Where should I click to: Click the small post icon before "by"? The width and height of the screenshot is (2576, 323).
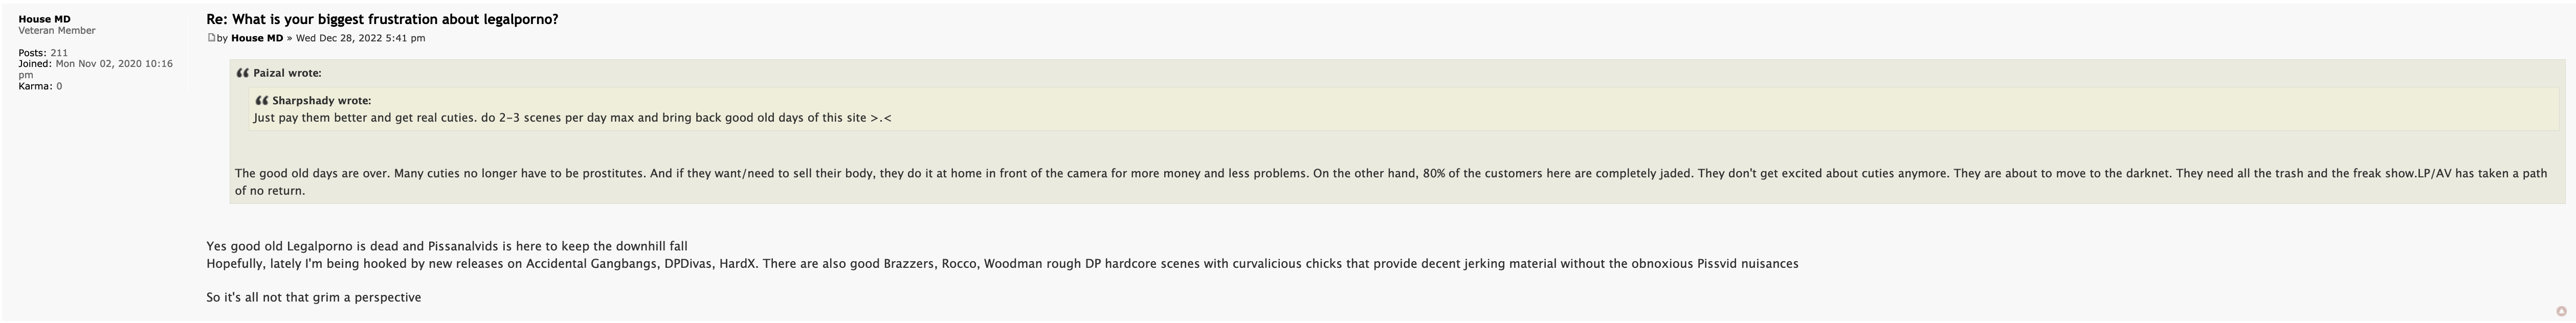tap(211, 38)
